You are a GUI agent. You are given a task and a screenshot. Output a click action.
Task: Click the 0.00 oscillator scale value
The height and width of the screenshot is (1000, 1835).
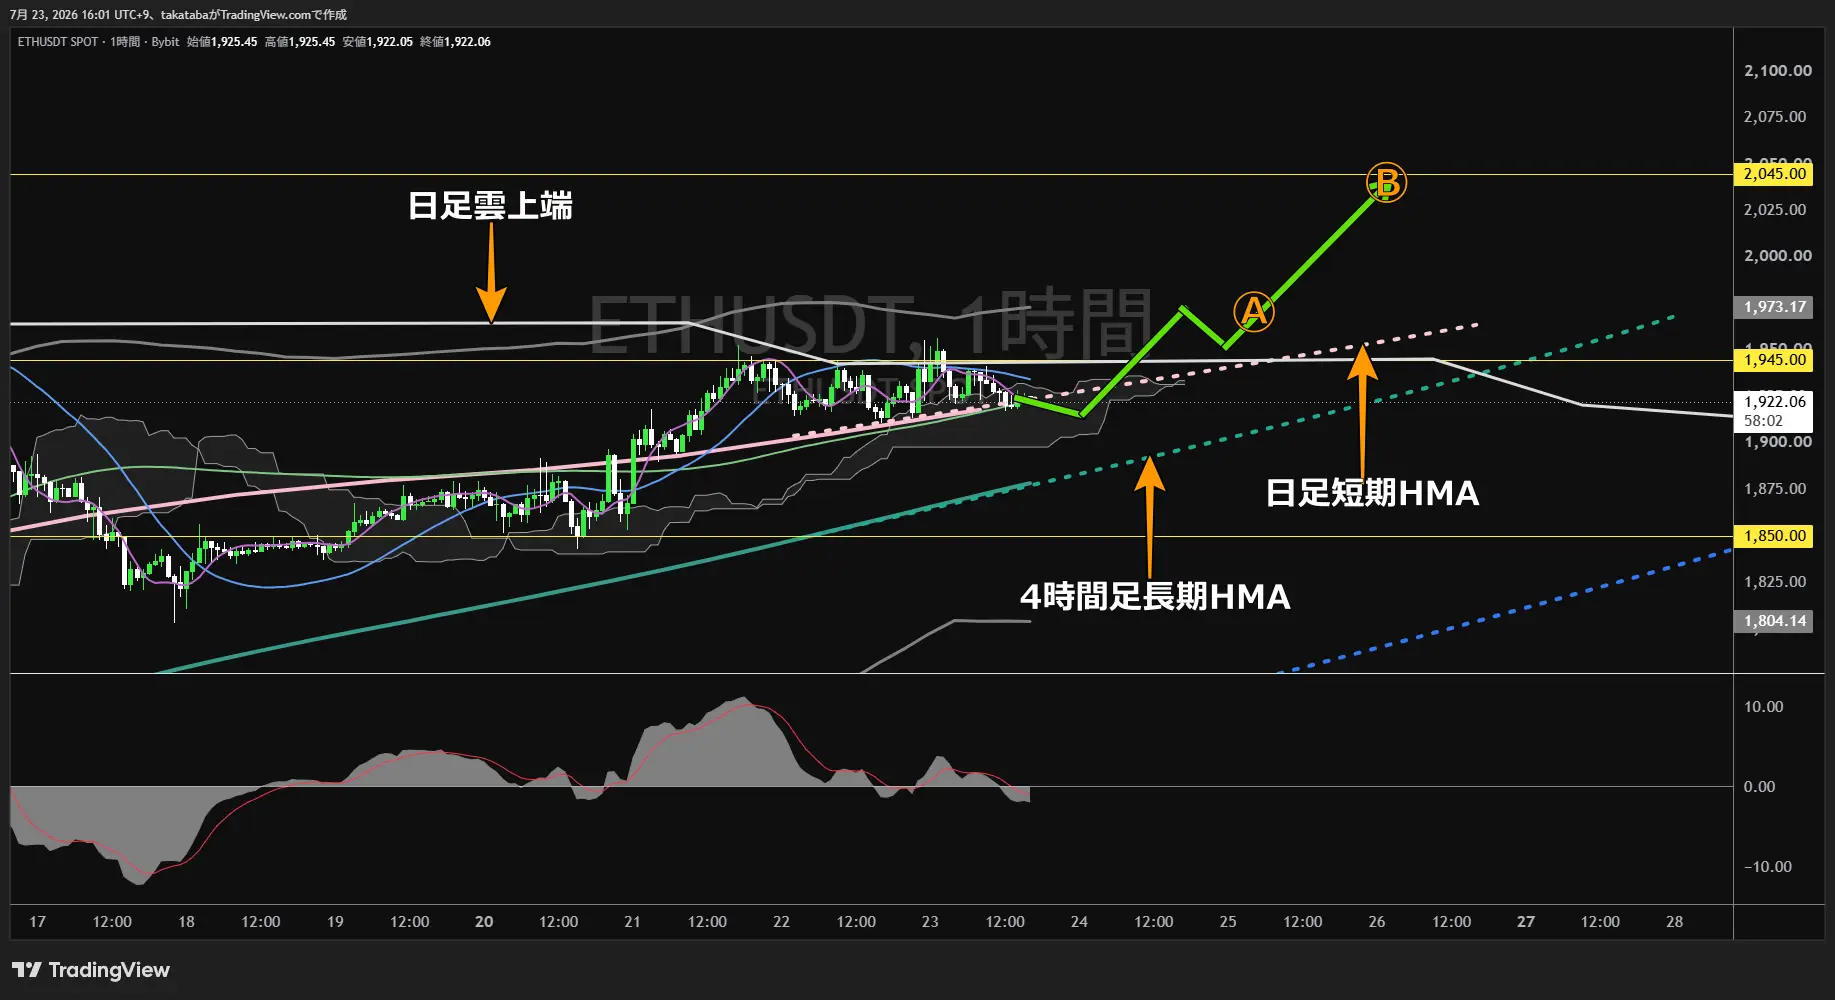pos(1759,787)
